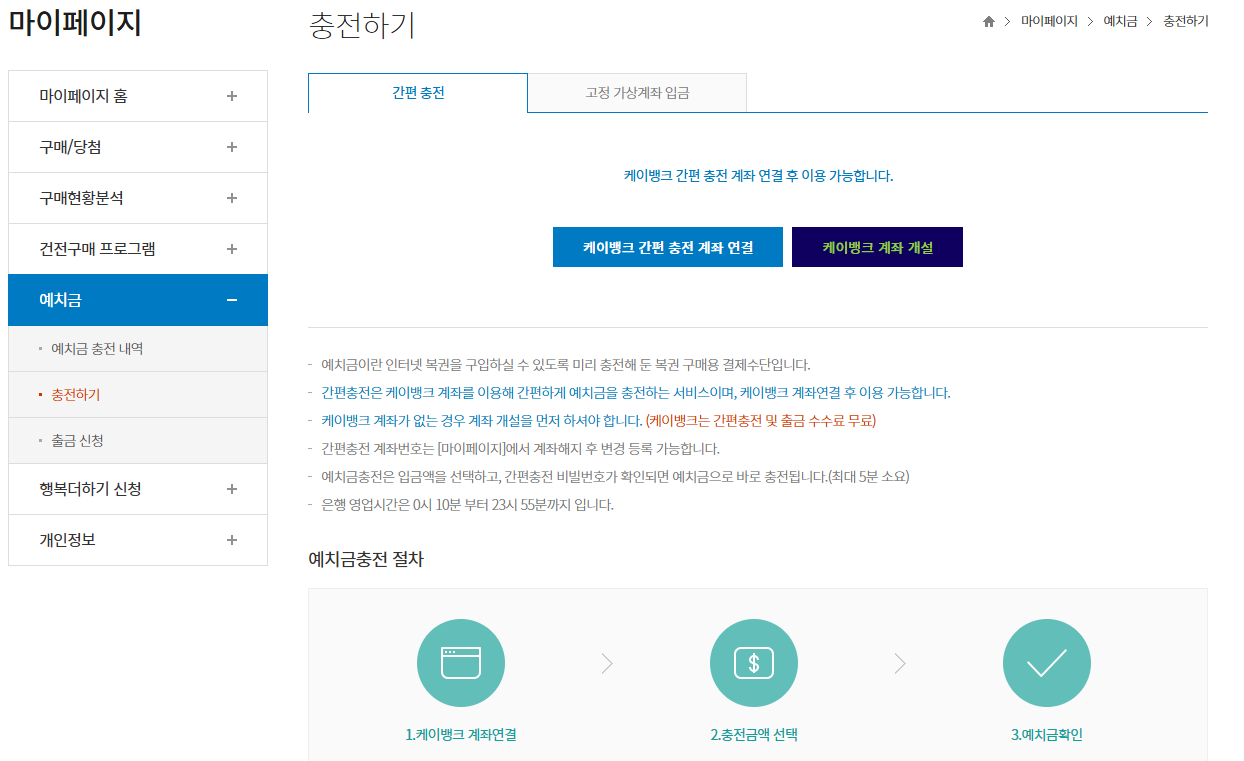1244x761 pixels.
Task: Go to 충전하기 in sidebar submenu
Action: tap(76, 395)
